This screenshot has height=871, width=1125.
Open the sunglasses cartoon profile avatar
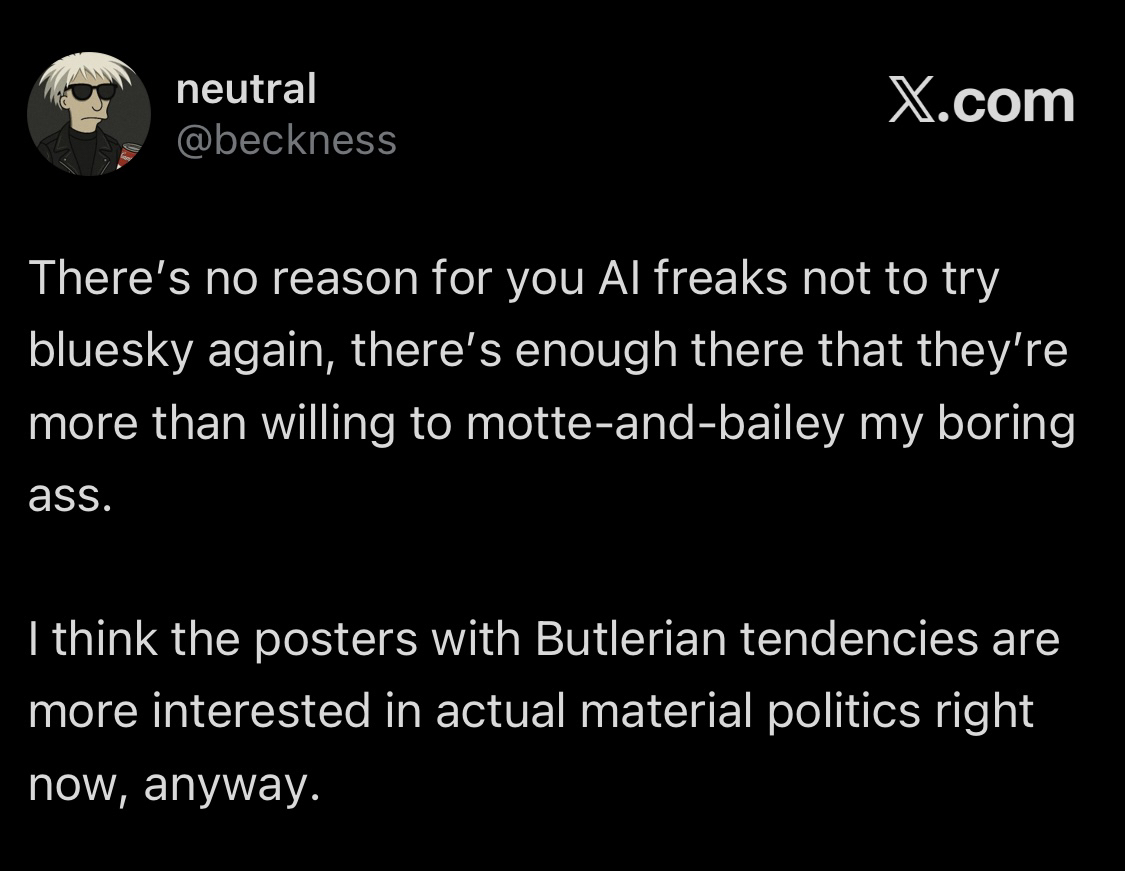click(x=88, y=114)
